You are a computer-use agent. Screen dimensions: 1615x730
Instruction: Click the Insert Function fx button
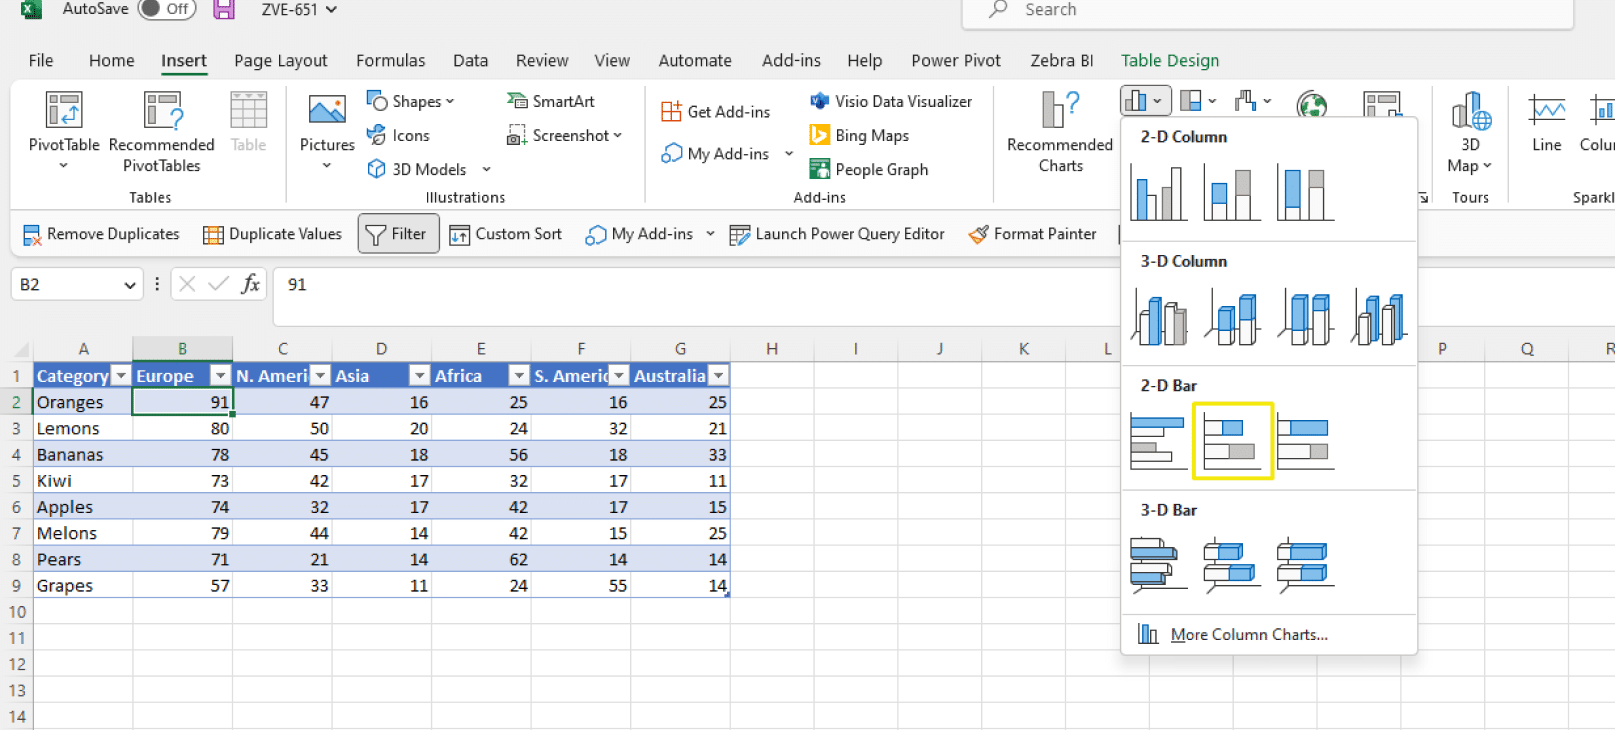[x=251, y=285]
